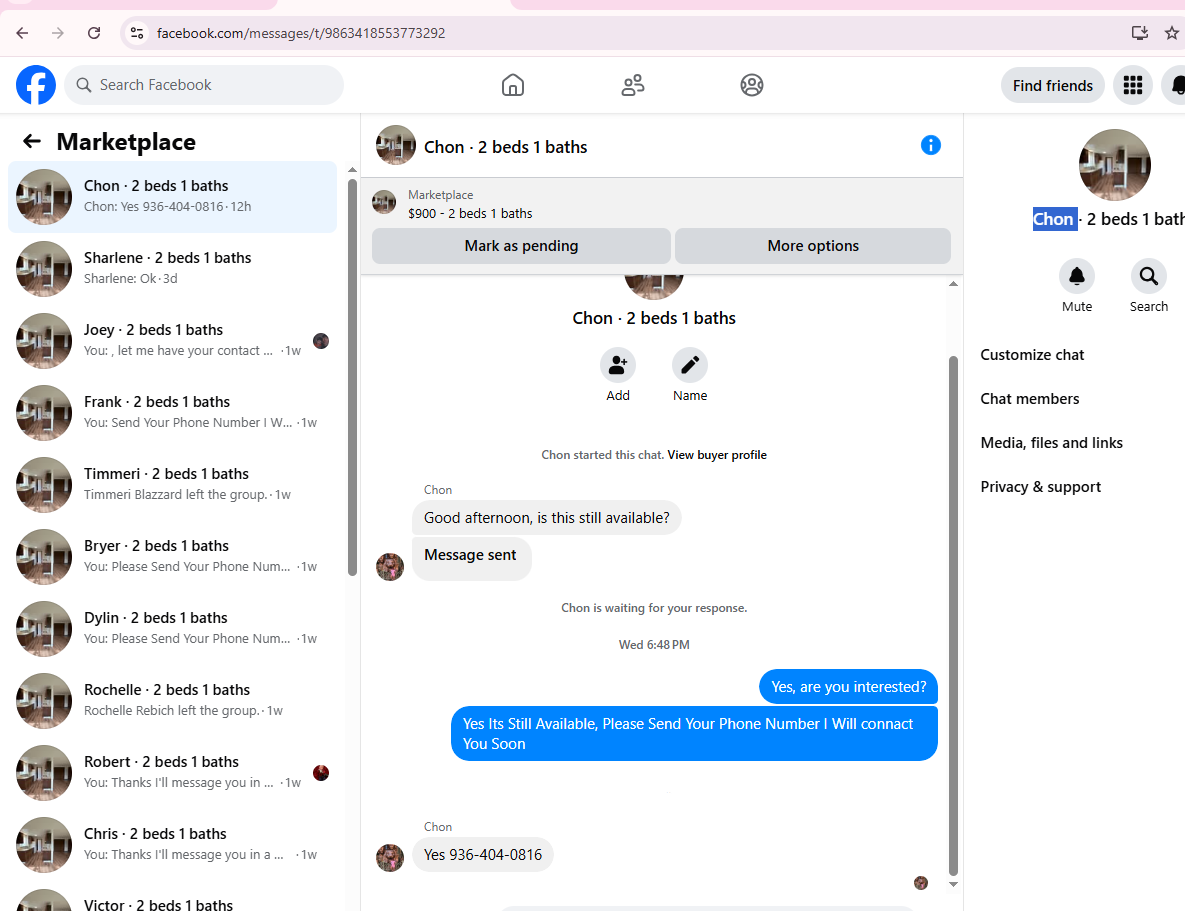
Task: Click the Name pencil icon
Action: (689, 365)
